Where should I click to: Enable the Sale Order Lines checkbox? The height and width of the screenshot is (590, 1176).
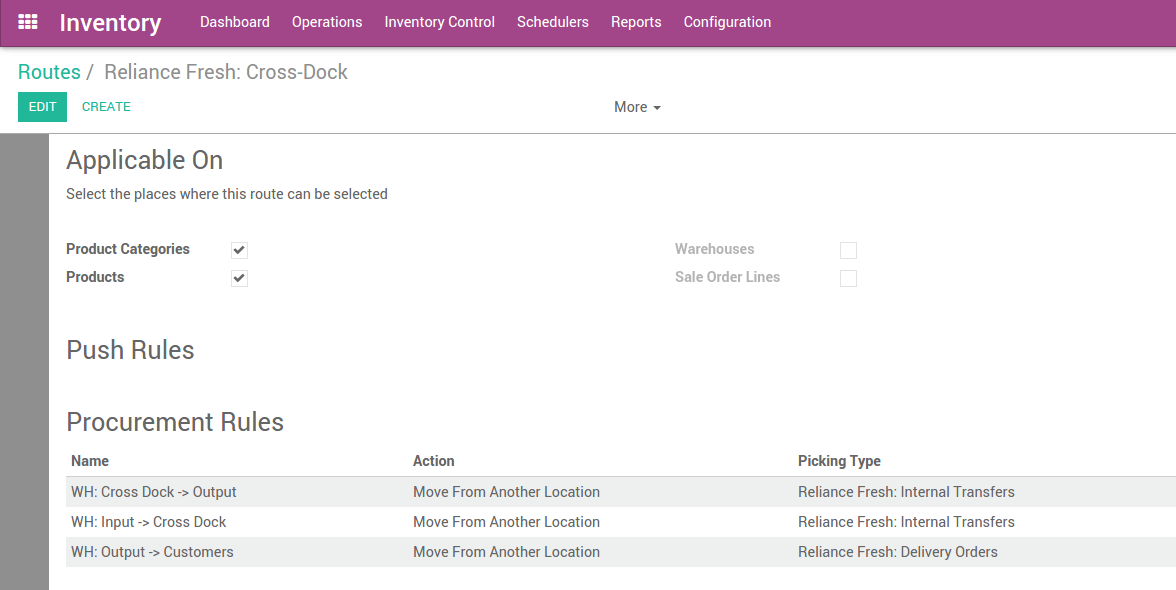click(x=848, y=277)
